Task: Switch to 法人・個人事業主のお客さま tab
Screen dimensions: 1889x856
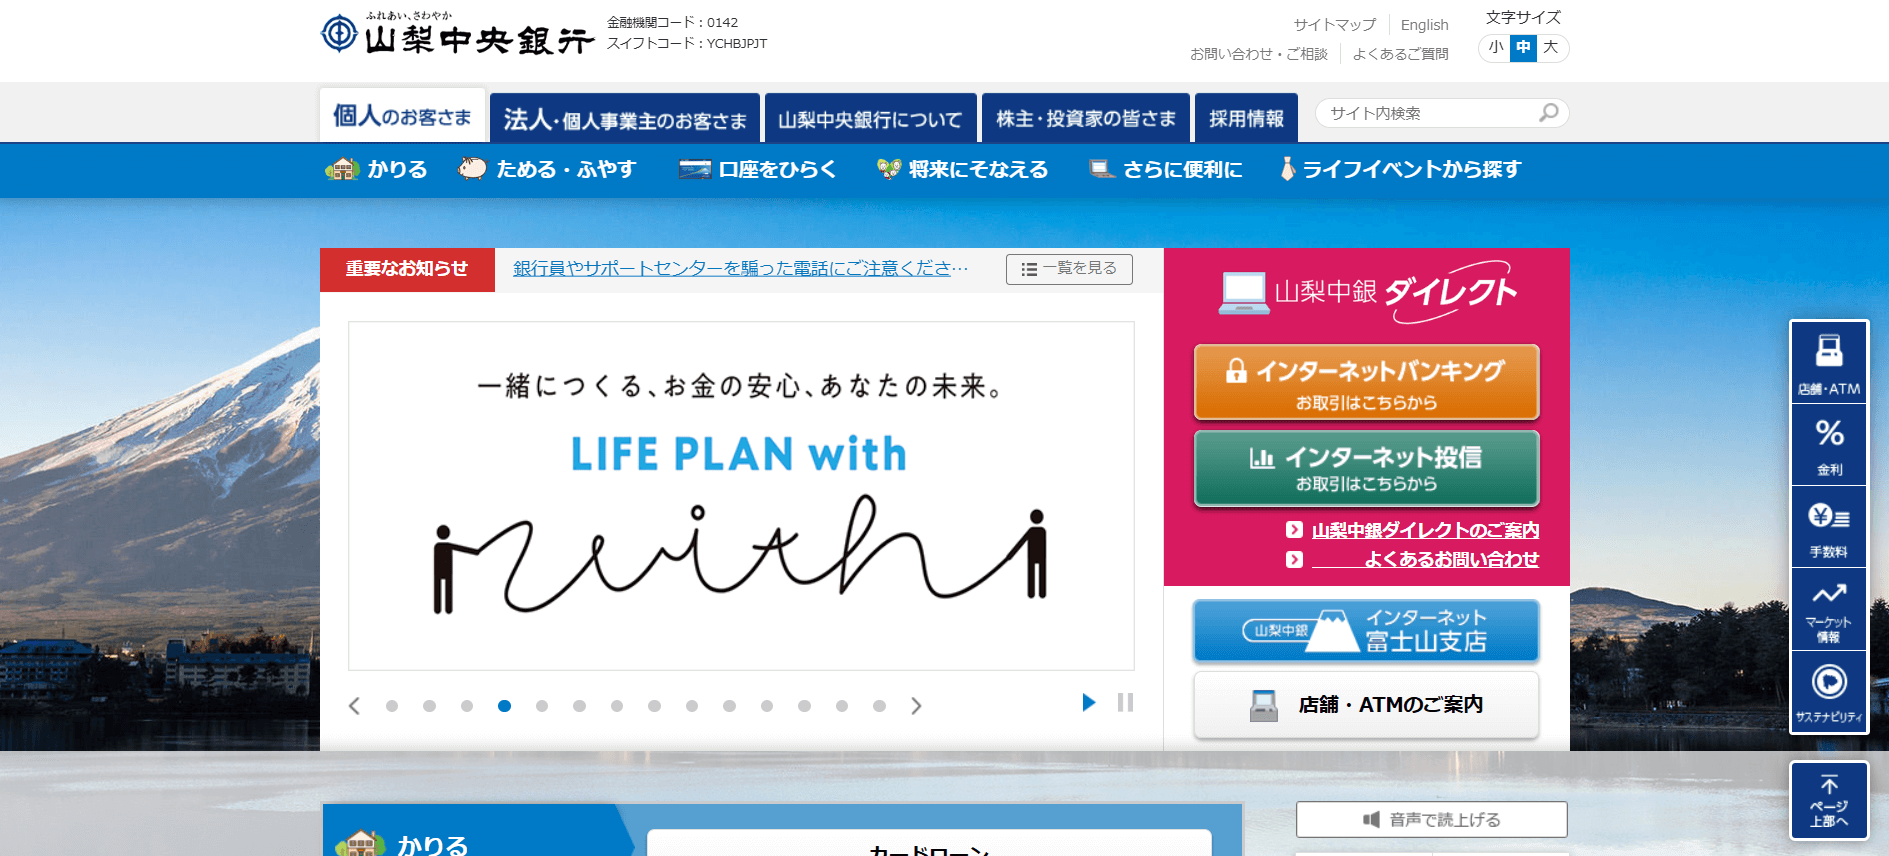Action: pos(625,119)
